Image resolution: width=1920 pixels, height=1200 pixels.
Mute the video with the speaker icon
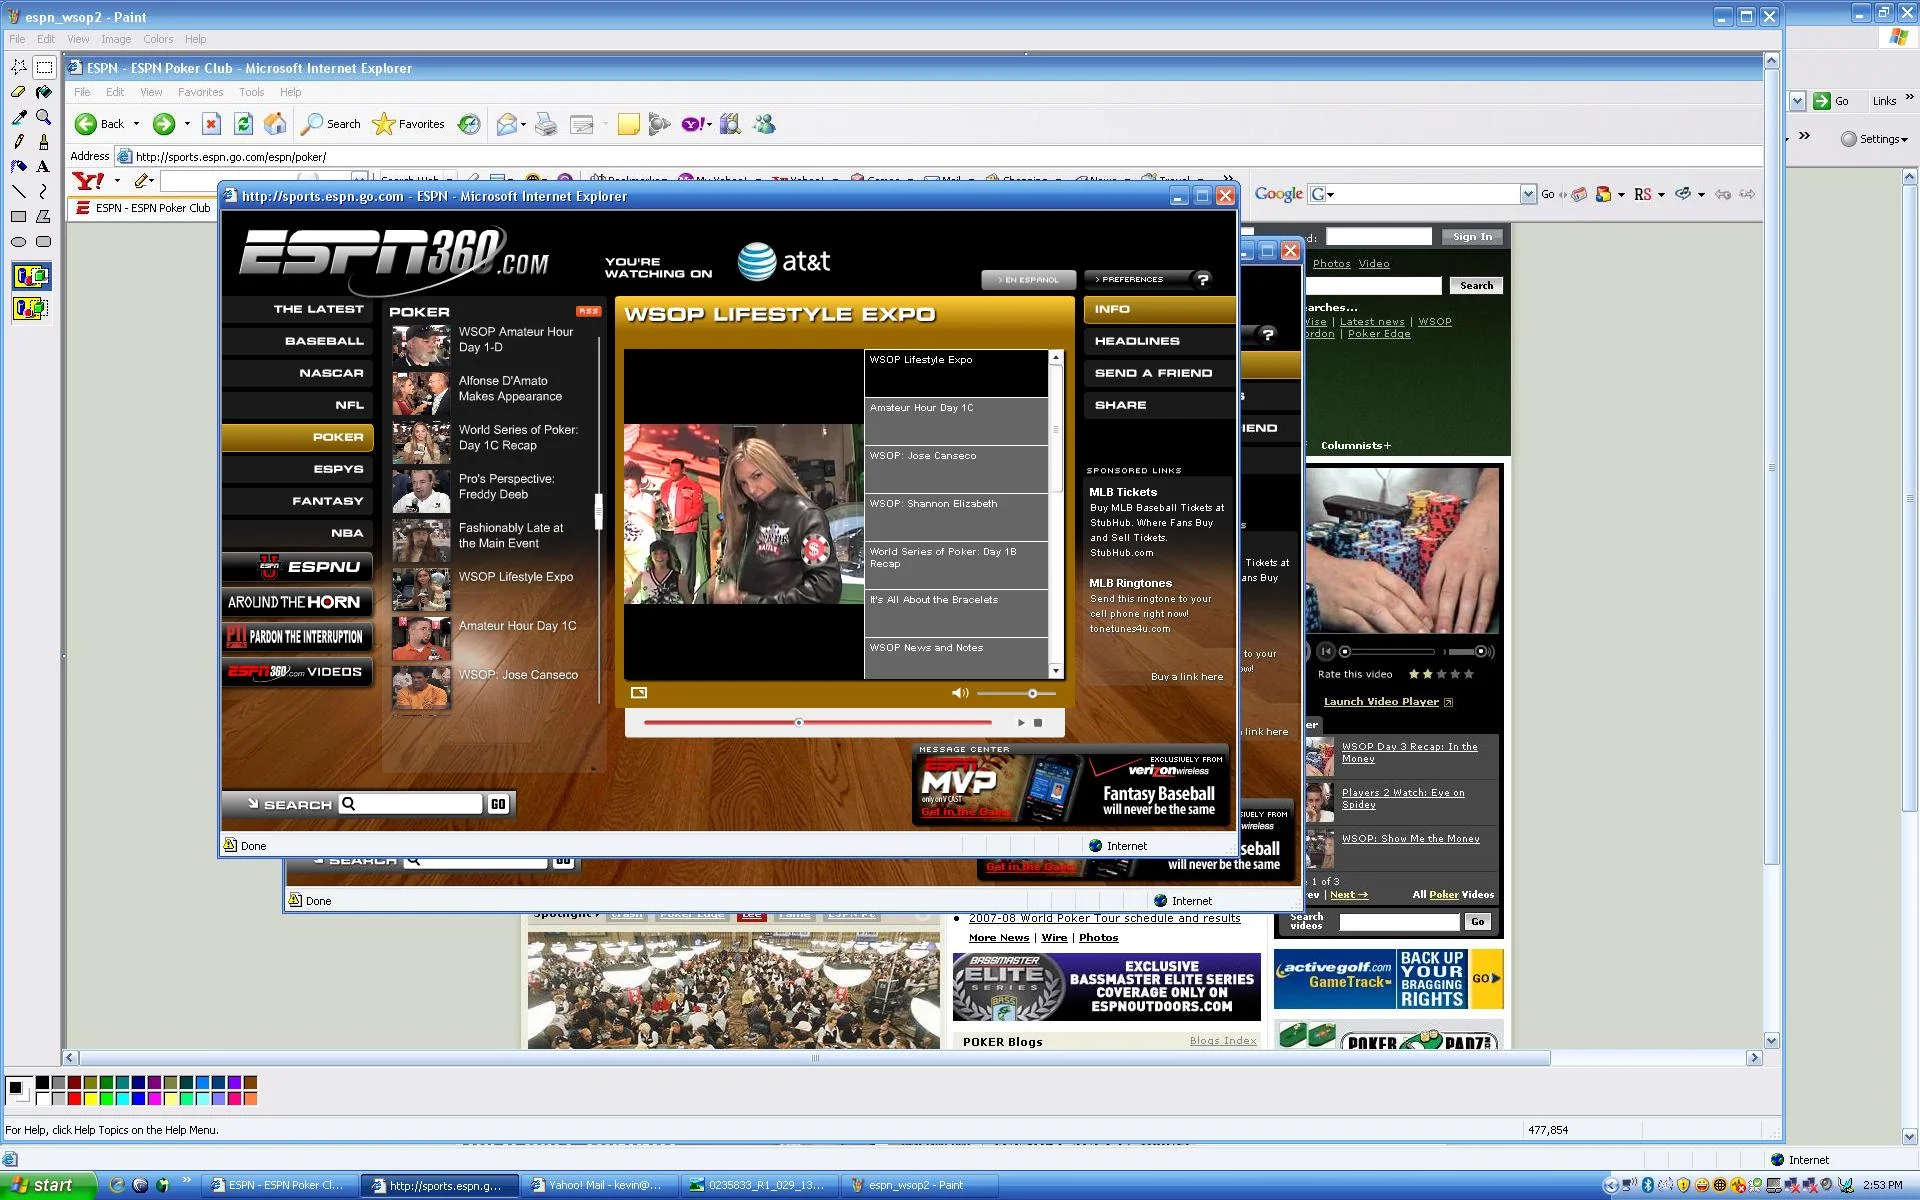coord(959,692)
